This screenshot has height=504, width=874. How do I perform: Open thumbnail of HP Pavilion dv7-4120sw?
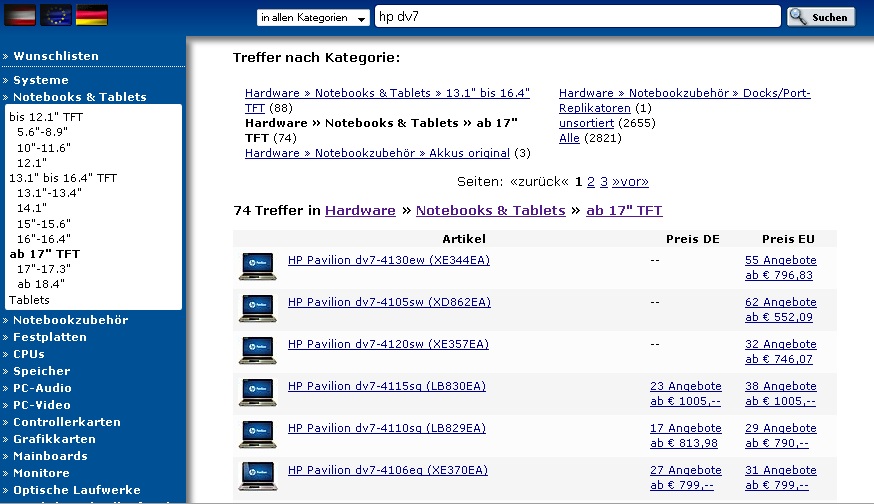[x=258, y=350]
